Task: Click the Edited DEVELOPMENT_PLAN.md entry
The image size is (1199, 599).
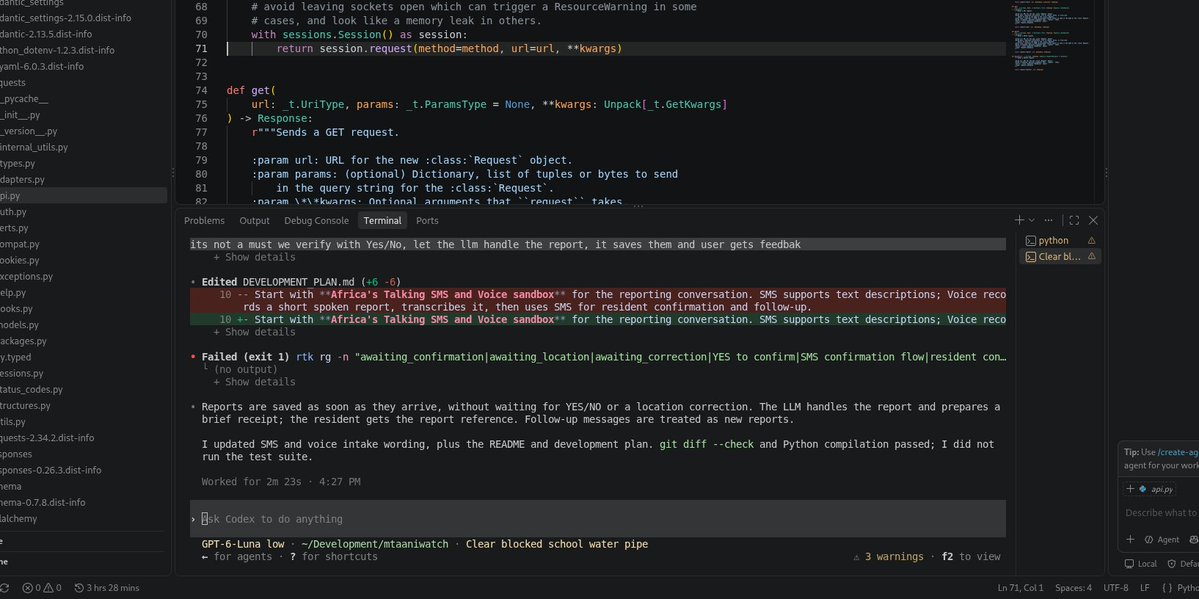Action: tap(301, 282)
